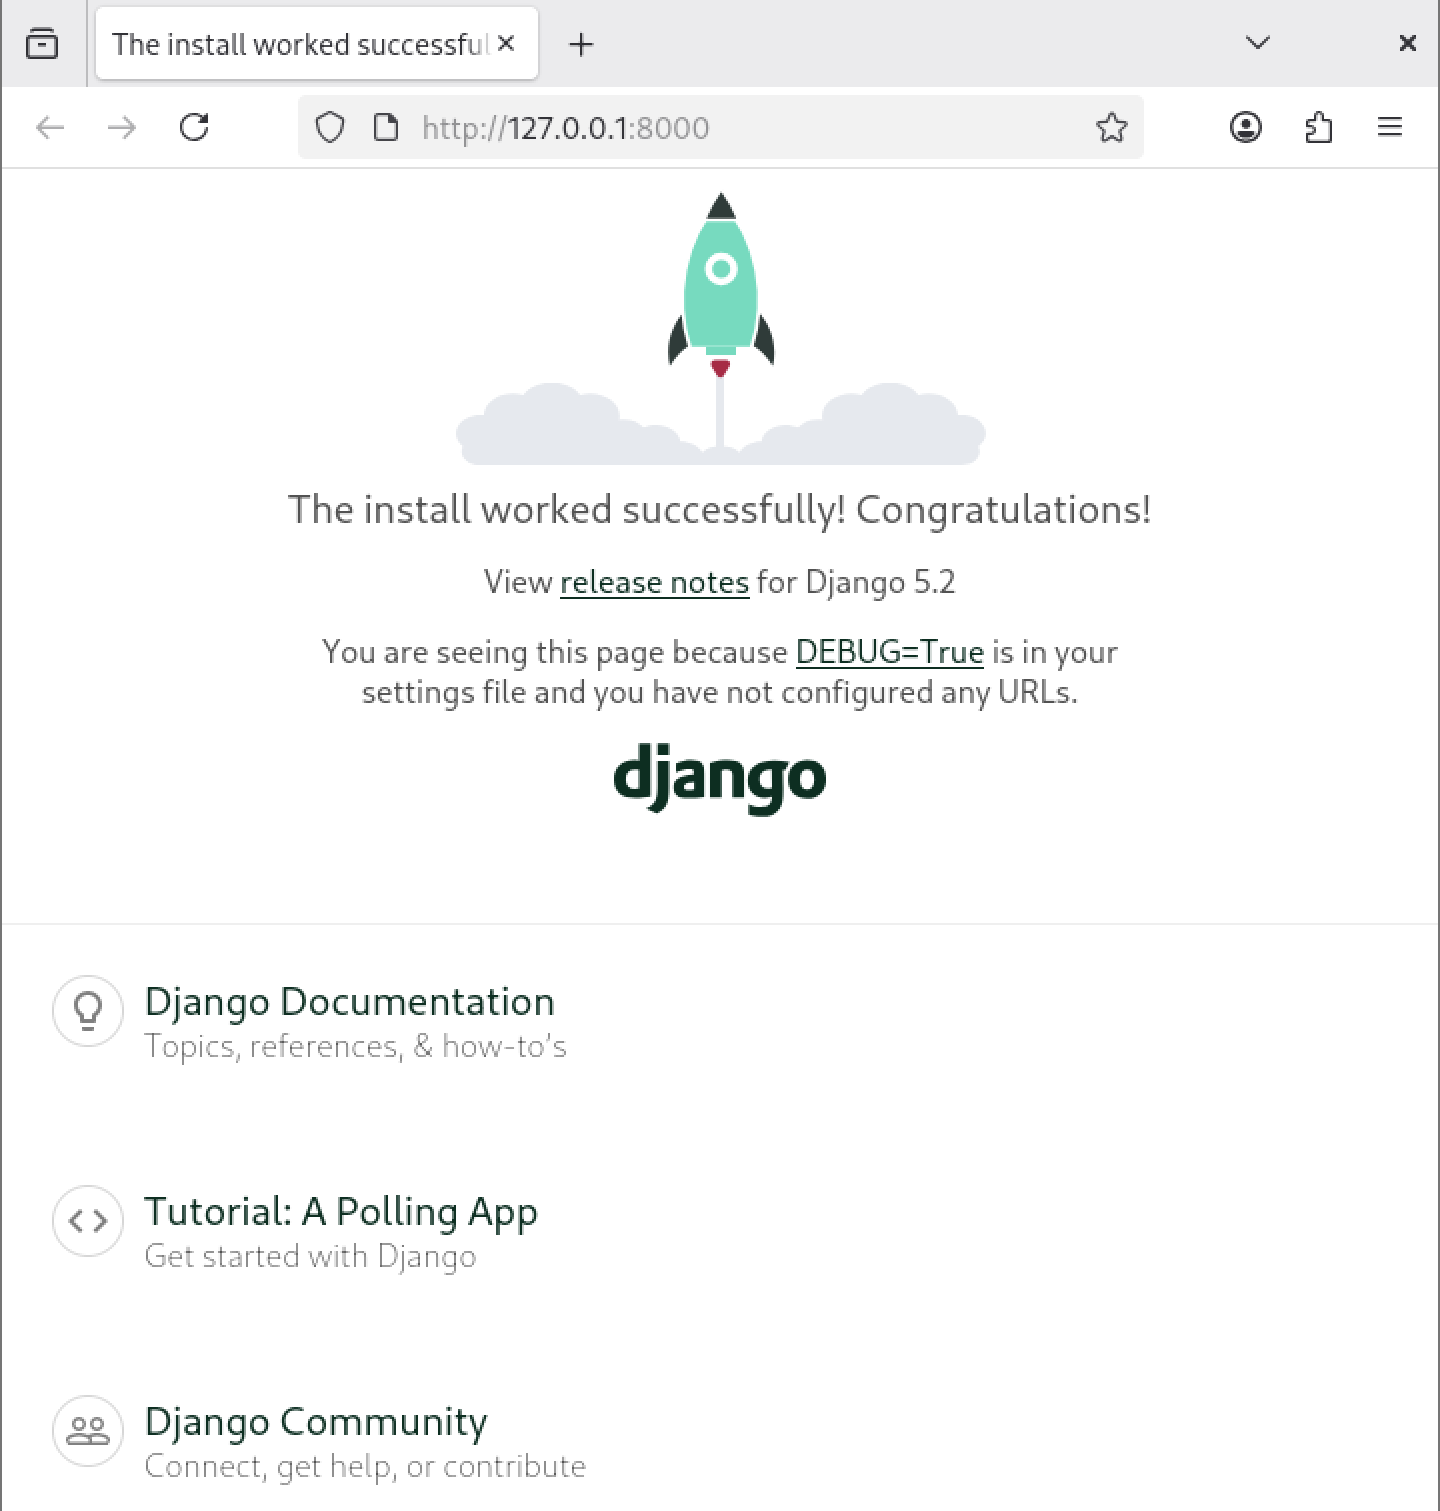Focus the address bar showing 127.0.0.1:8000
The height and width of the screenshot is (1511, 1440).
(720, 127)
